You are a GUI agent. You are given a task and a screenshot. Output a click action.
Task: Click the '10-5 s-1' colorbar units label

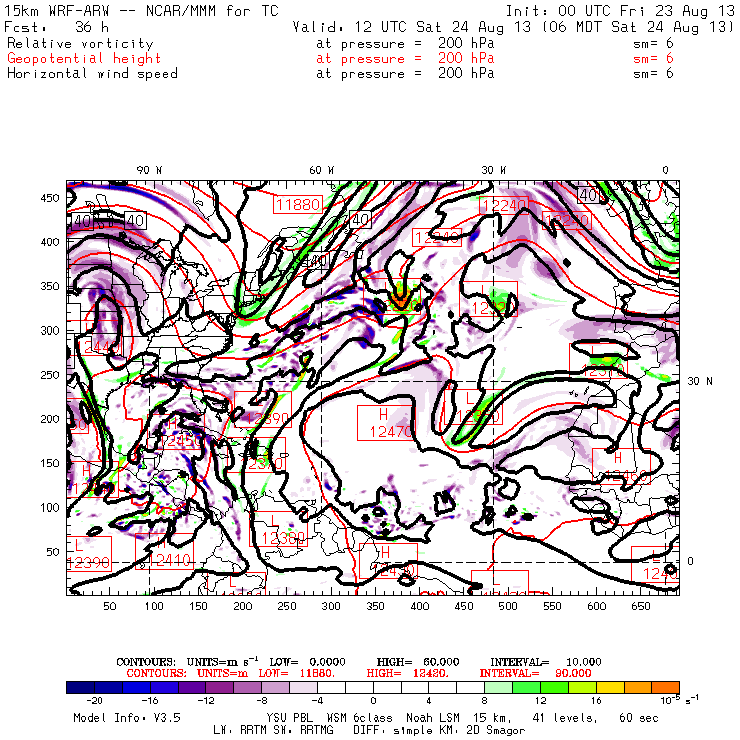680,699
